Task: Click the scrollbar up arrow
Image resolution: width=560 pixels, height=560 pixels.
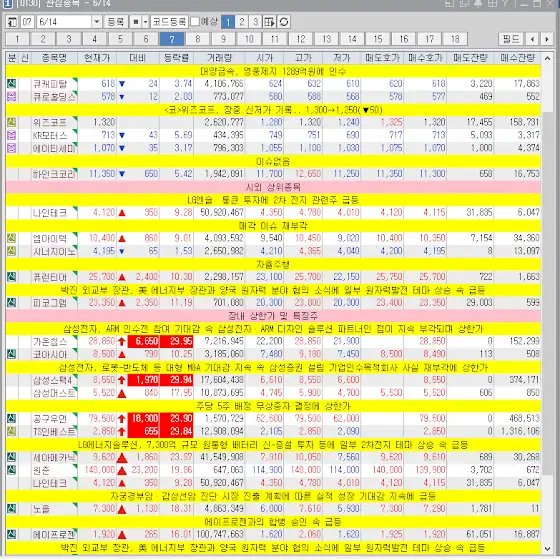Action: pos(547,58)
